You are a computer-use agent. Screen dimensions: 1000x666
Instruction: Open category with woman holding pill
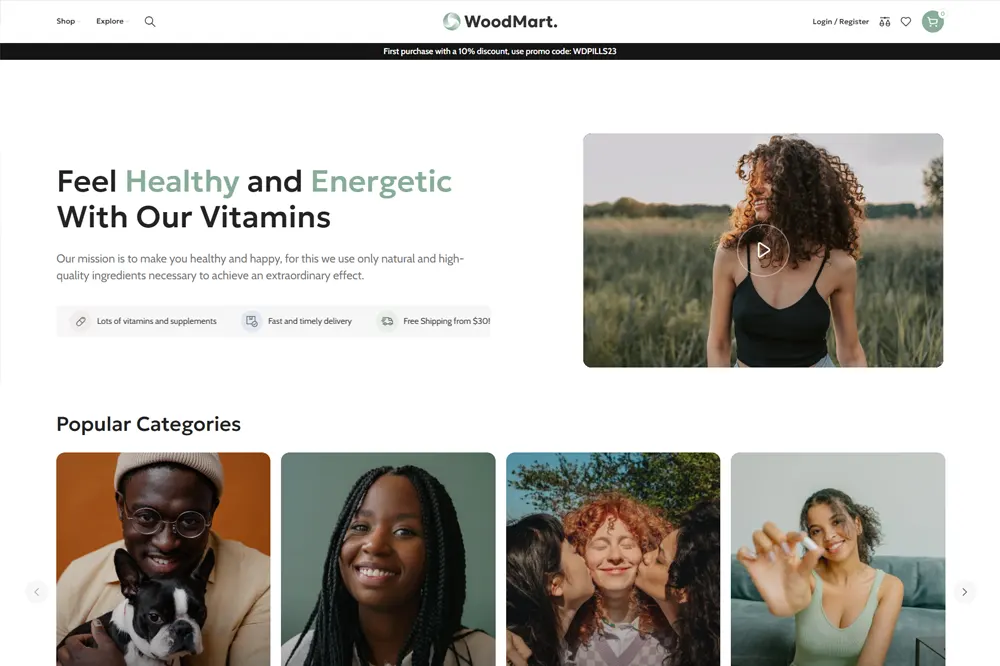coord(838,559)
